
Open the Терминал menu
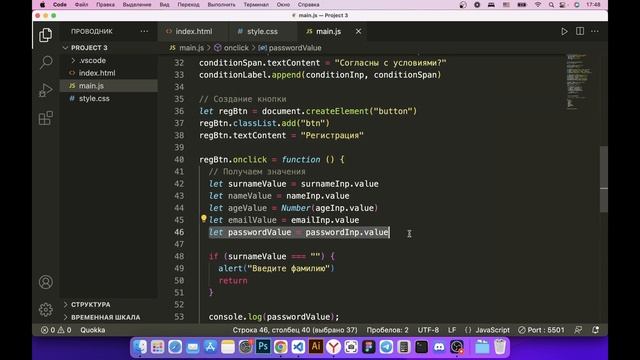pyautogui.click(x=256, y=5)
